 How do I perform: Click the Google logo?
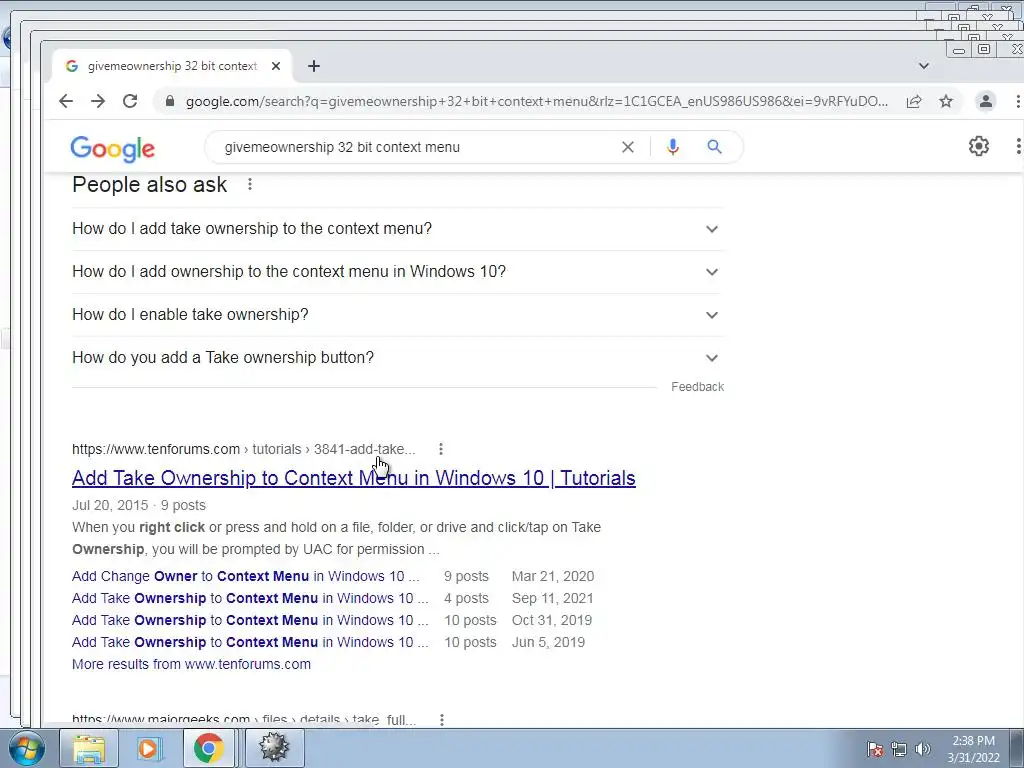pos(112,149)
